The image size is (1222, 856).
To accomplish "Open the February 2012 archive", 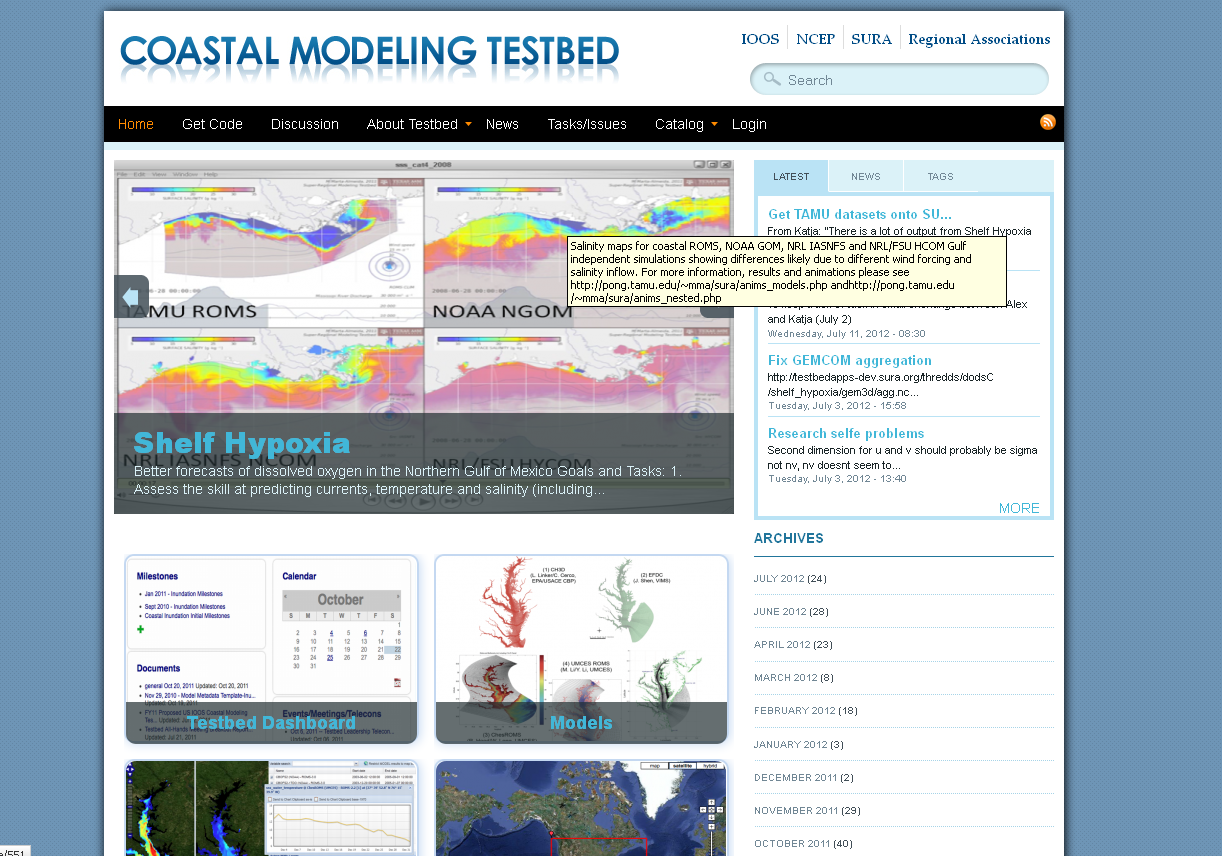I will tap(795, 710).
